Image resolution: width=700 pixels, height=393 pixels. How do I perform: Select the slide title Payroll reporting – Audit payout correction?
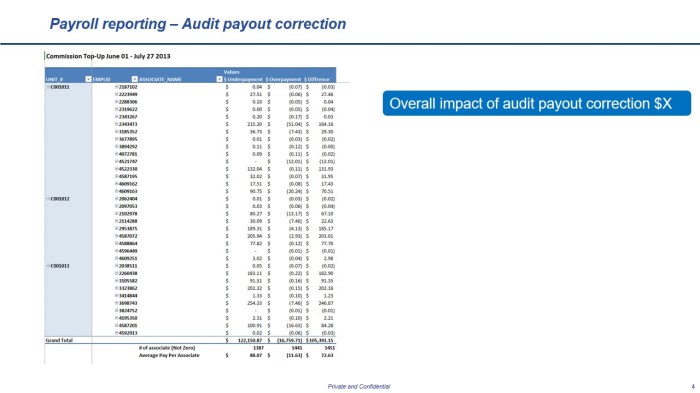[x=198, y=24]
